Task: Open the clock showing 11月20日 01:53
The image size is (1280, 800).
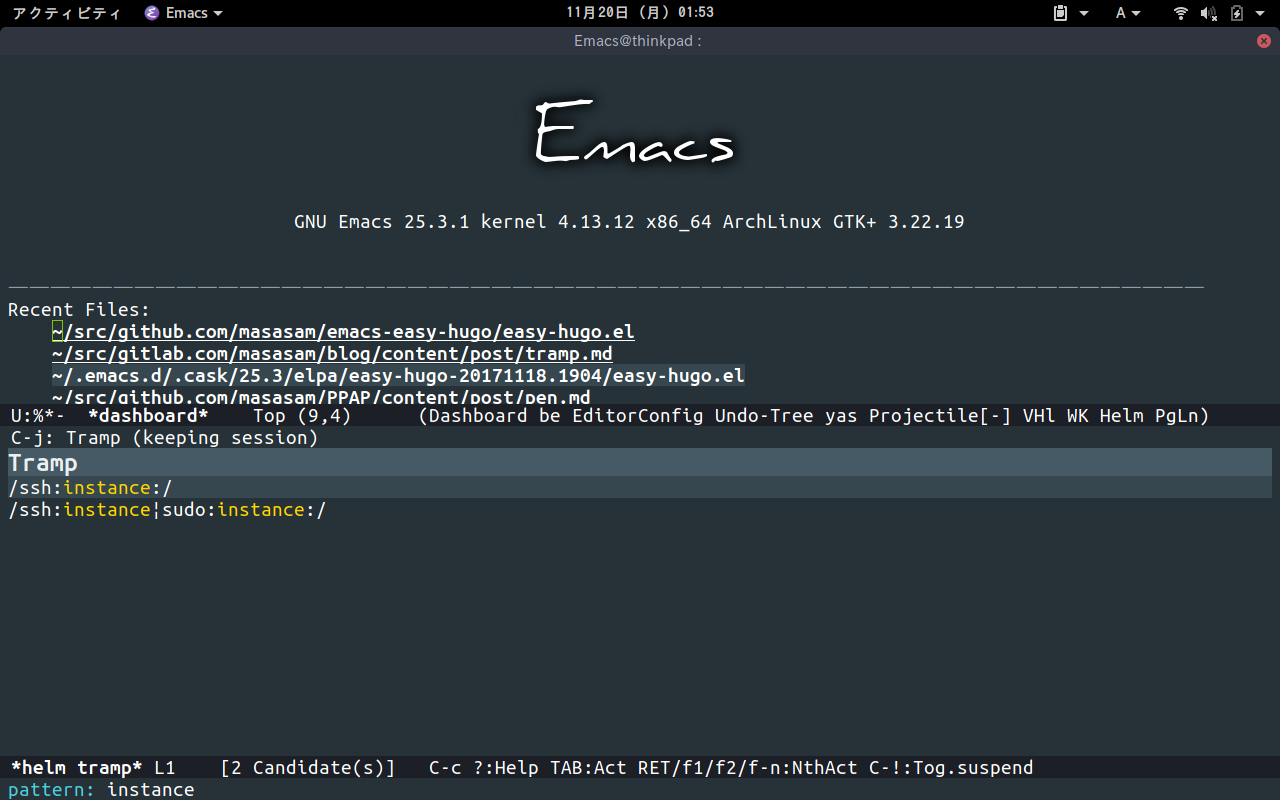Action: [x=640, y=13]
